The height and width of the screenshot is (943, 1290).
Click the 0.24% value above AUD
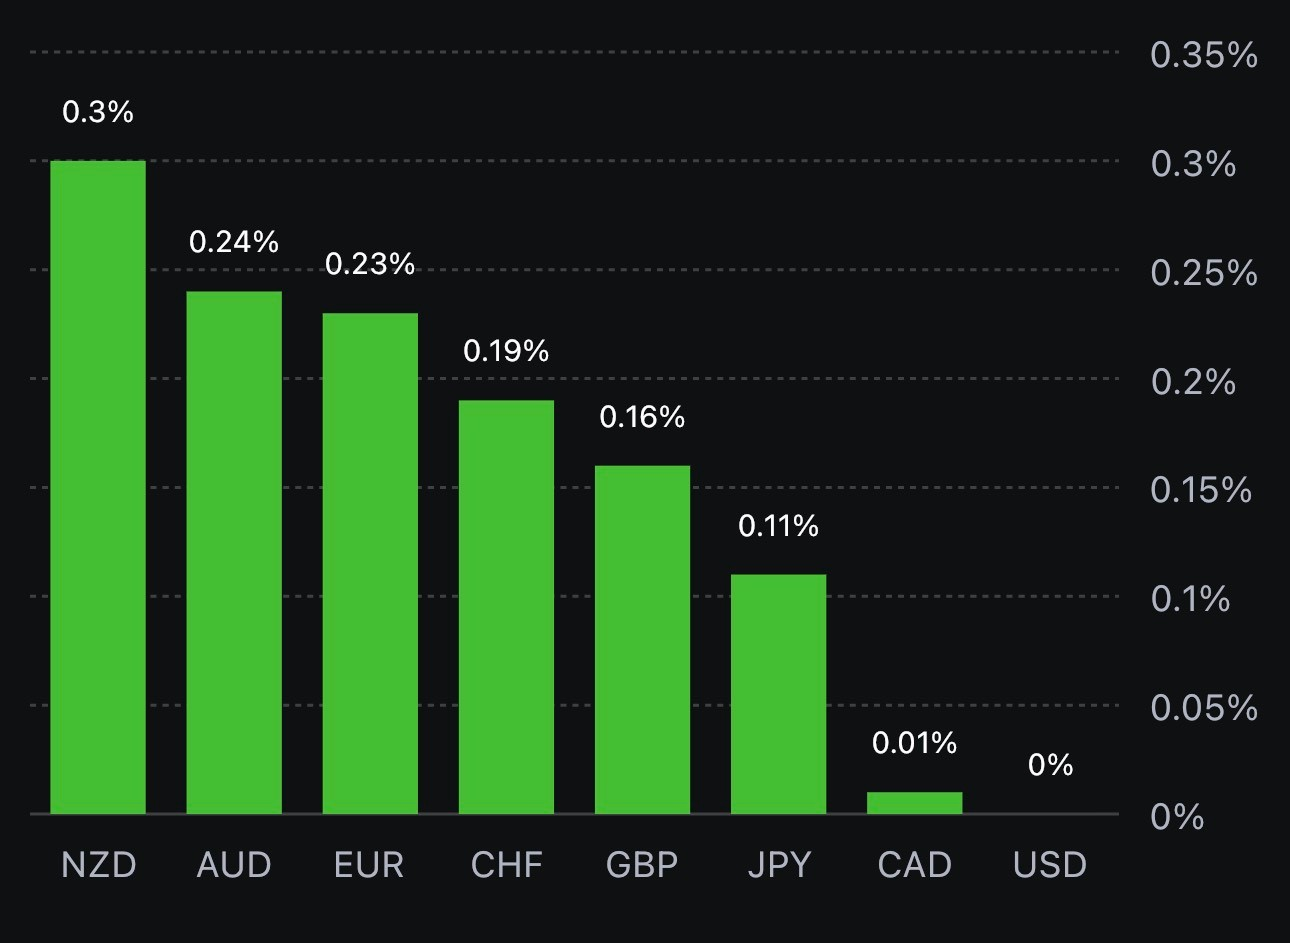point(234,242)
